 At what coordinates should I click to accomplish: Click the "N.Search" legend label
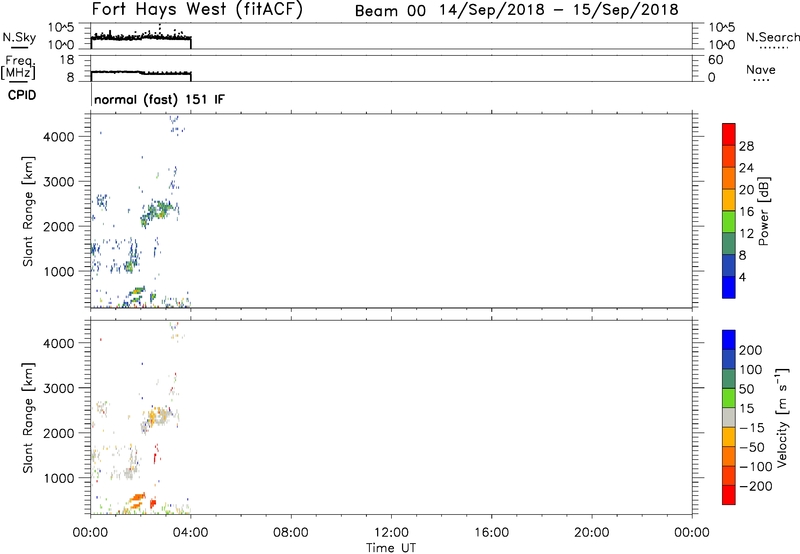pyautogui.click(x=772, y=37)
